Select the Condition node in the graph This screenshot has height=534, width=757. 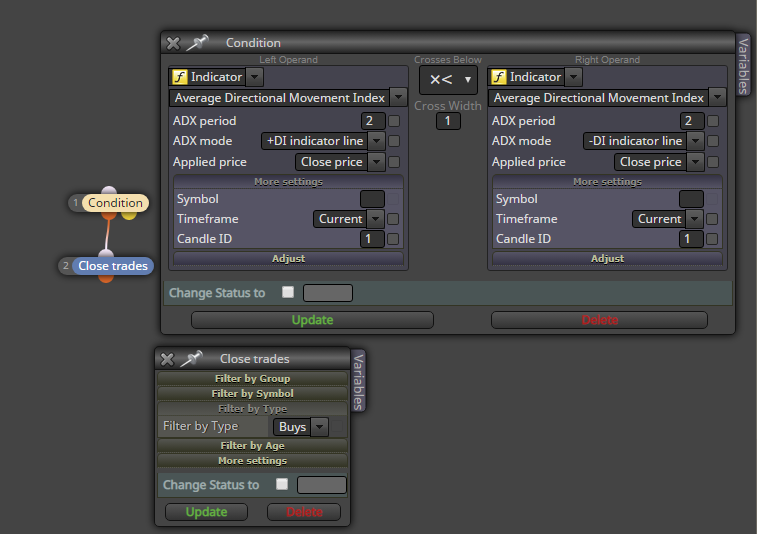coord(115,203)
